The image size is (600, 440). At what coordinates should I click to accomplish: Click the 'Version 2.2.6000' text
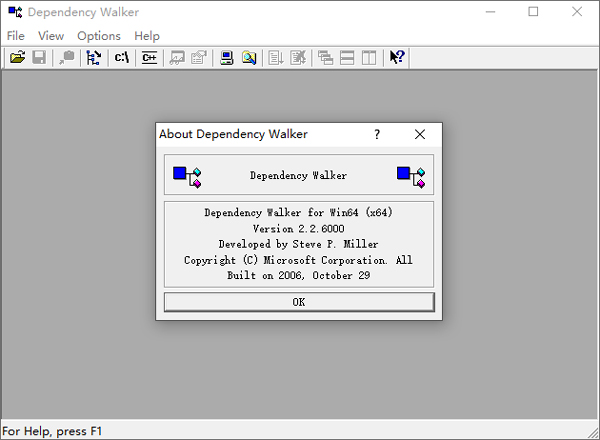pyautogui.click(x=298, y=229)
